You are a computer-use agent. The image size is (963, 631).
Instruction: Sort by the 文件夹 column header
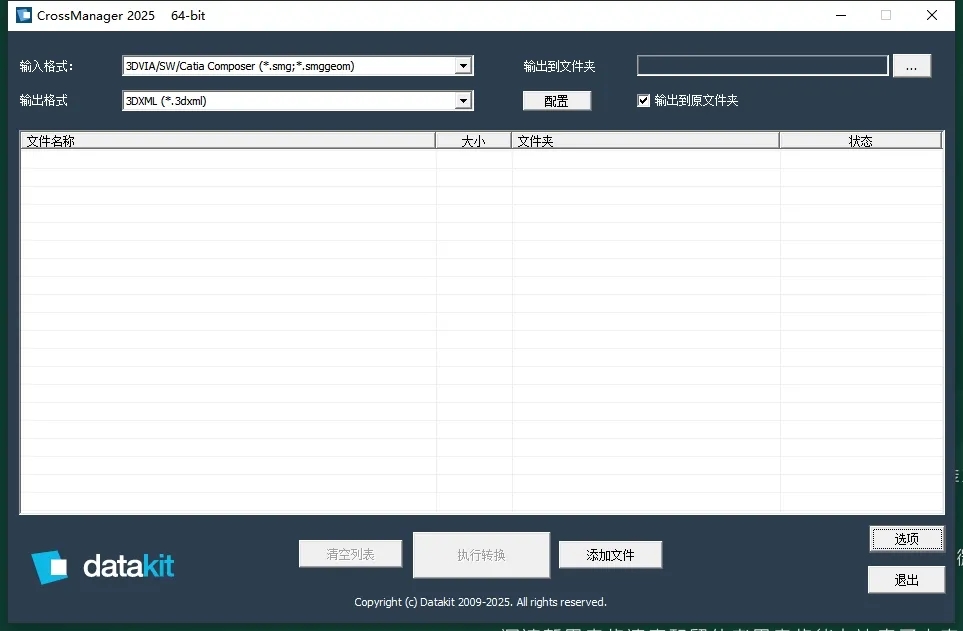[645, 141]
